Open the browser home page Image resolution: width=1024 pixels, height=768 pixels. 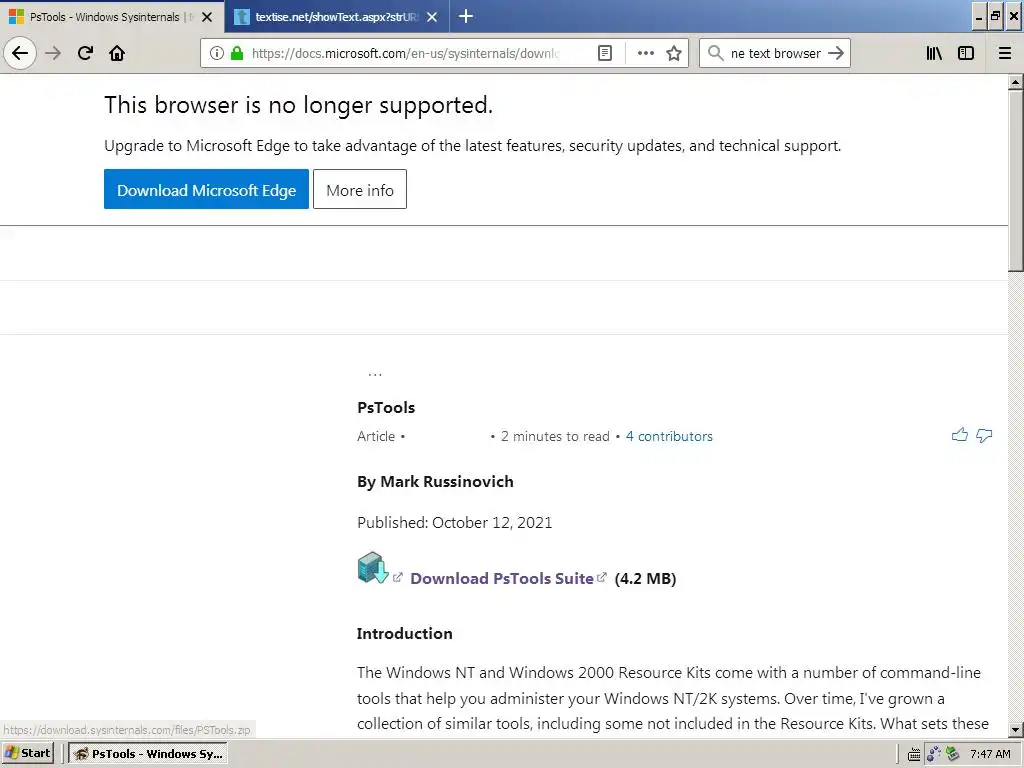coord(117,53)
